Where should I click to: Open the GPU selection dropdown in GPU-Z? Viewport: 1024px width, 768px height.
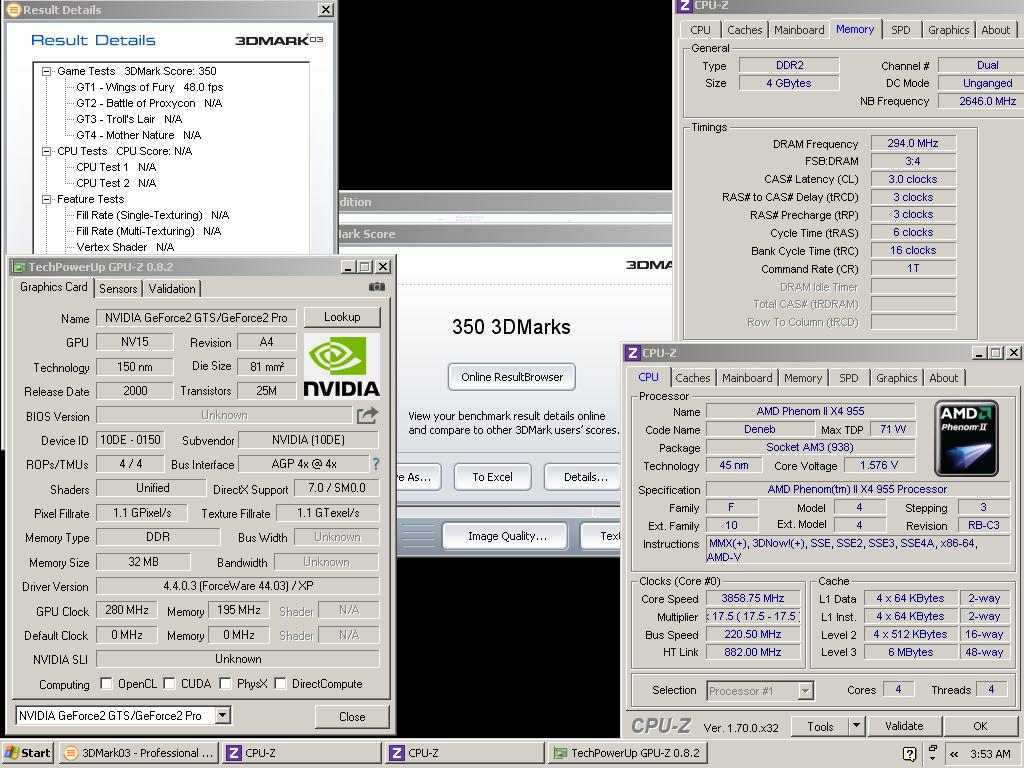[223, 715]
